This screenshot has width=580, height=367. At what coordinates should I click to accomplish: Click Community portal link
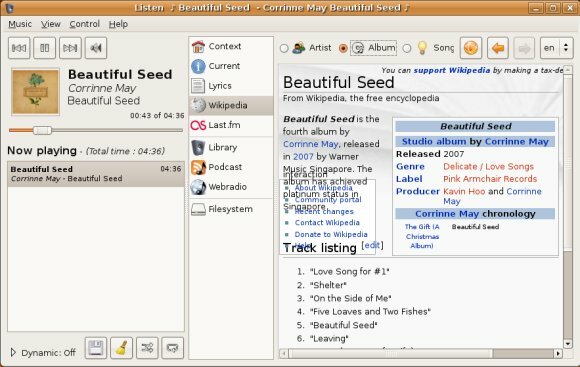click(x=328, y=200)
